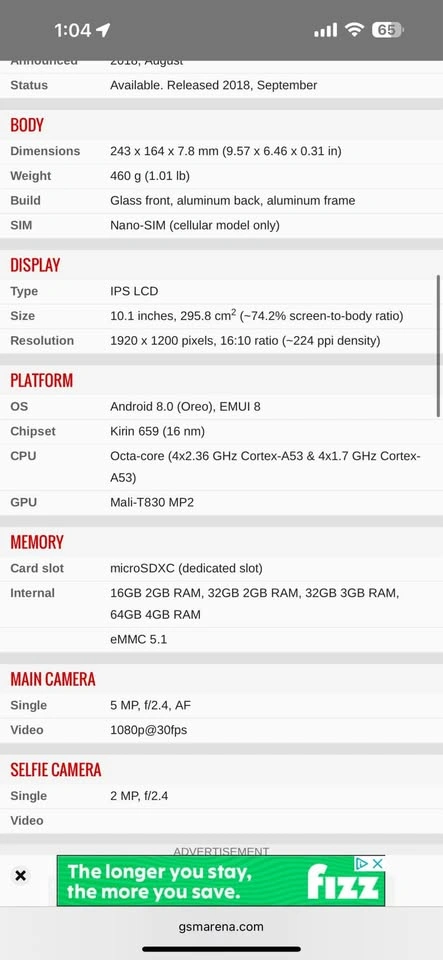Tap the home indicator bar at the bottom

pyautogui.click(x=222, y=949)
